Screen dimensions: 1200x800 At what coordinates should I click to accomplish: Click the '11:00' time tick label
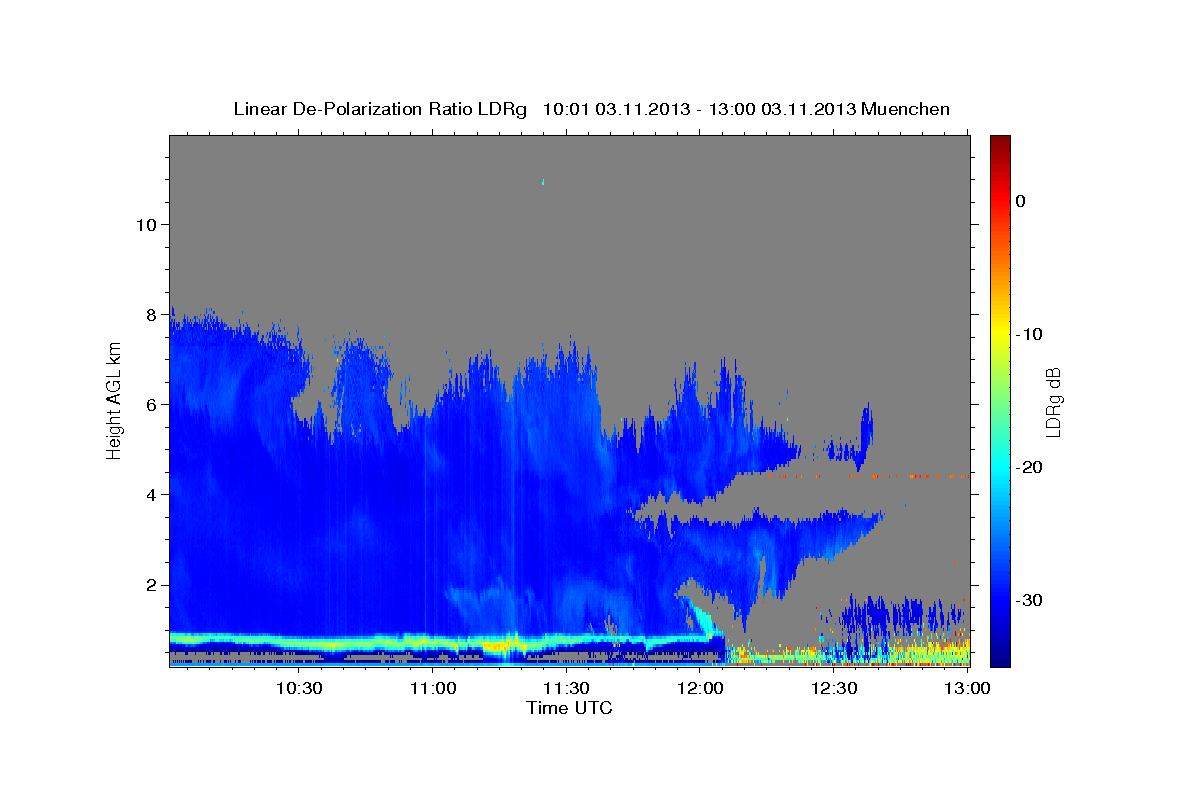coord(434,688)
